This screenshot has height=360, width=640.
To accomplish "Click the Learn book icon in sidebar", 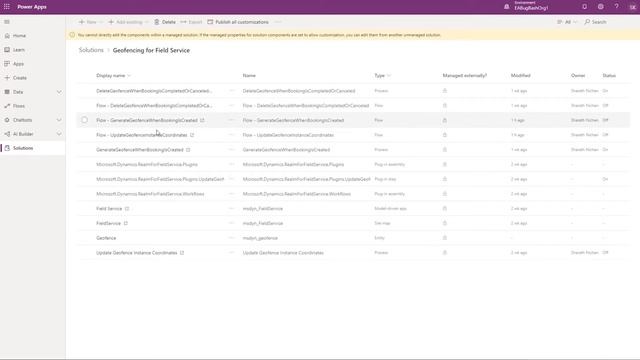I will point(7,49).
